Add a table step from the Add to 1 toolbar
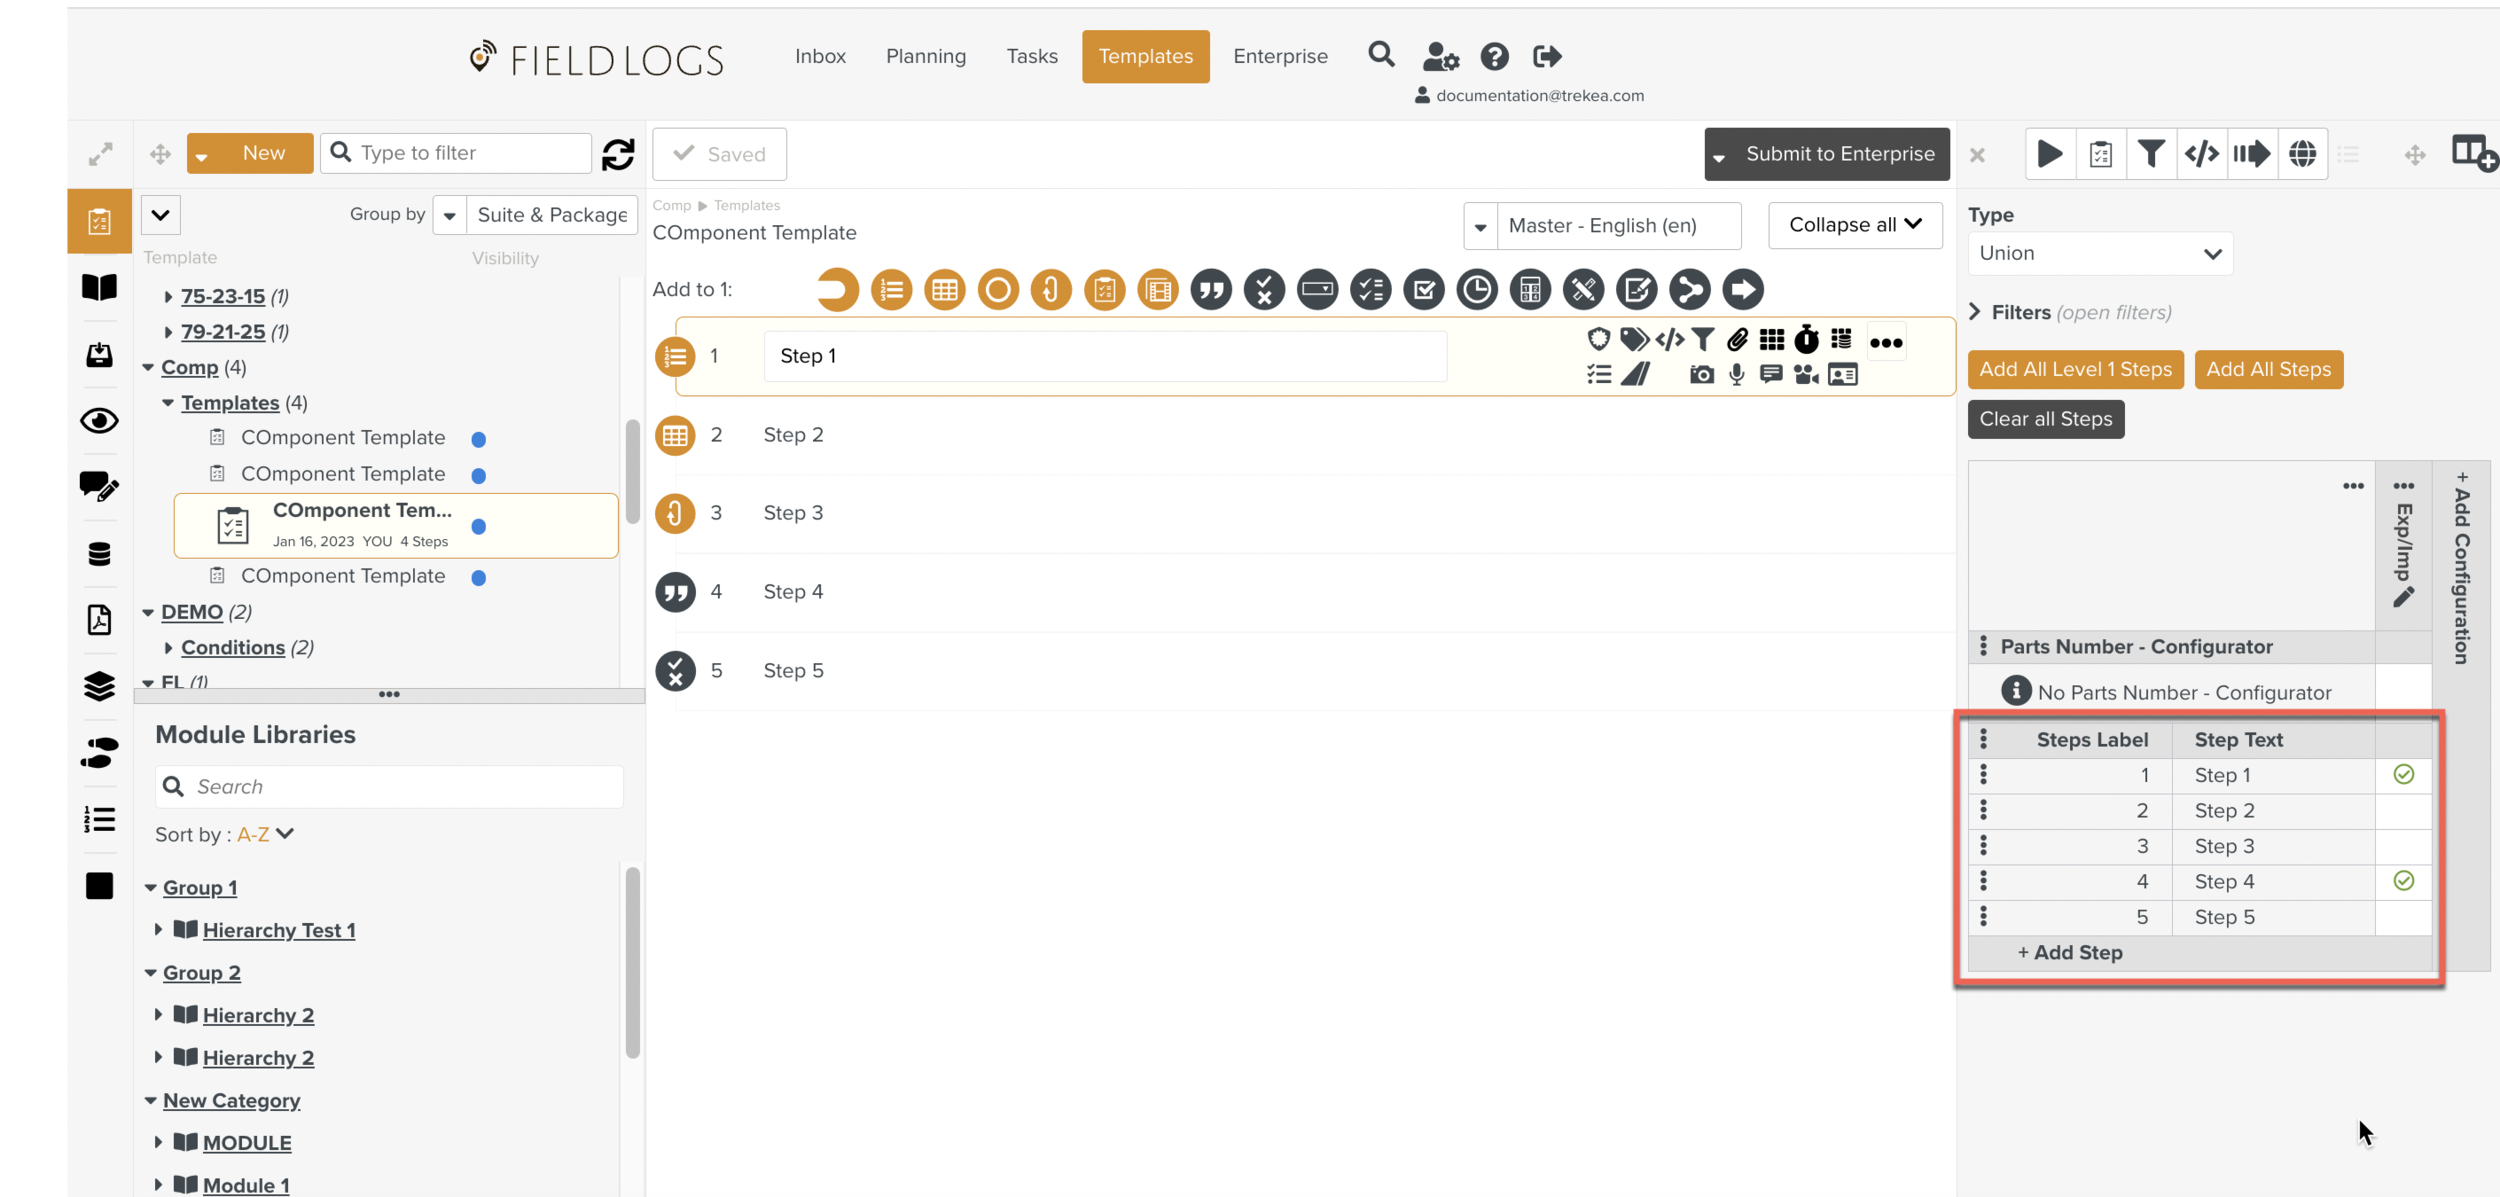Viewport: 2500px width, 1197px height. pos(944,290)
